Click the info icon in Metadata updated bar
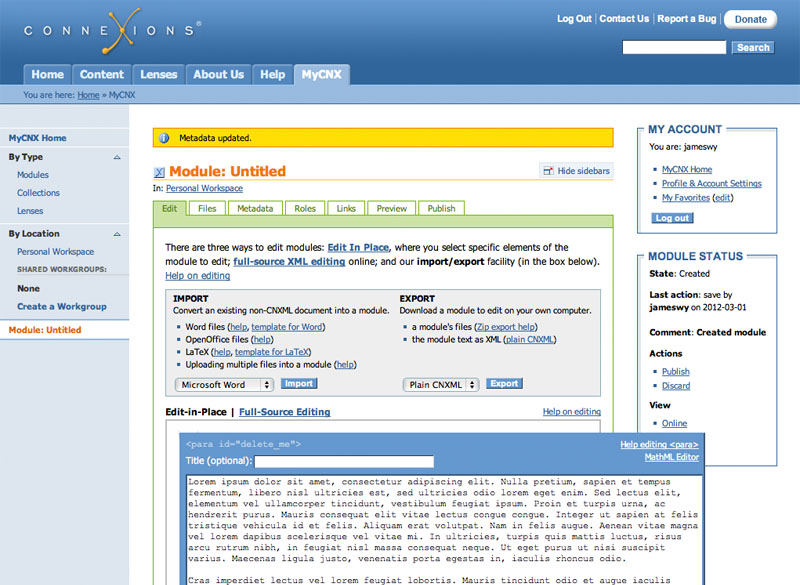Viewport: 800px width, 585px height. coord(165,138)
